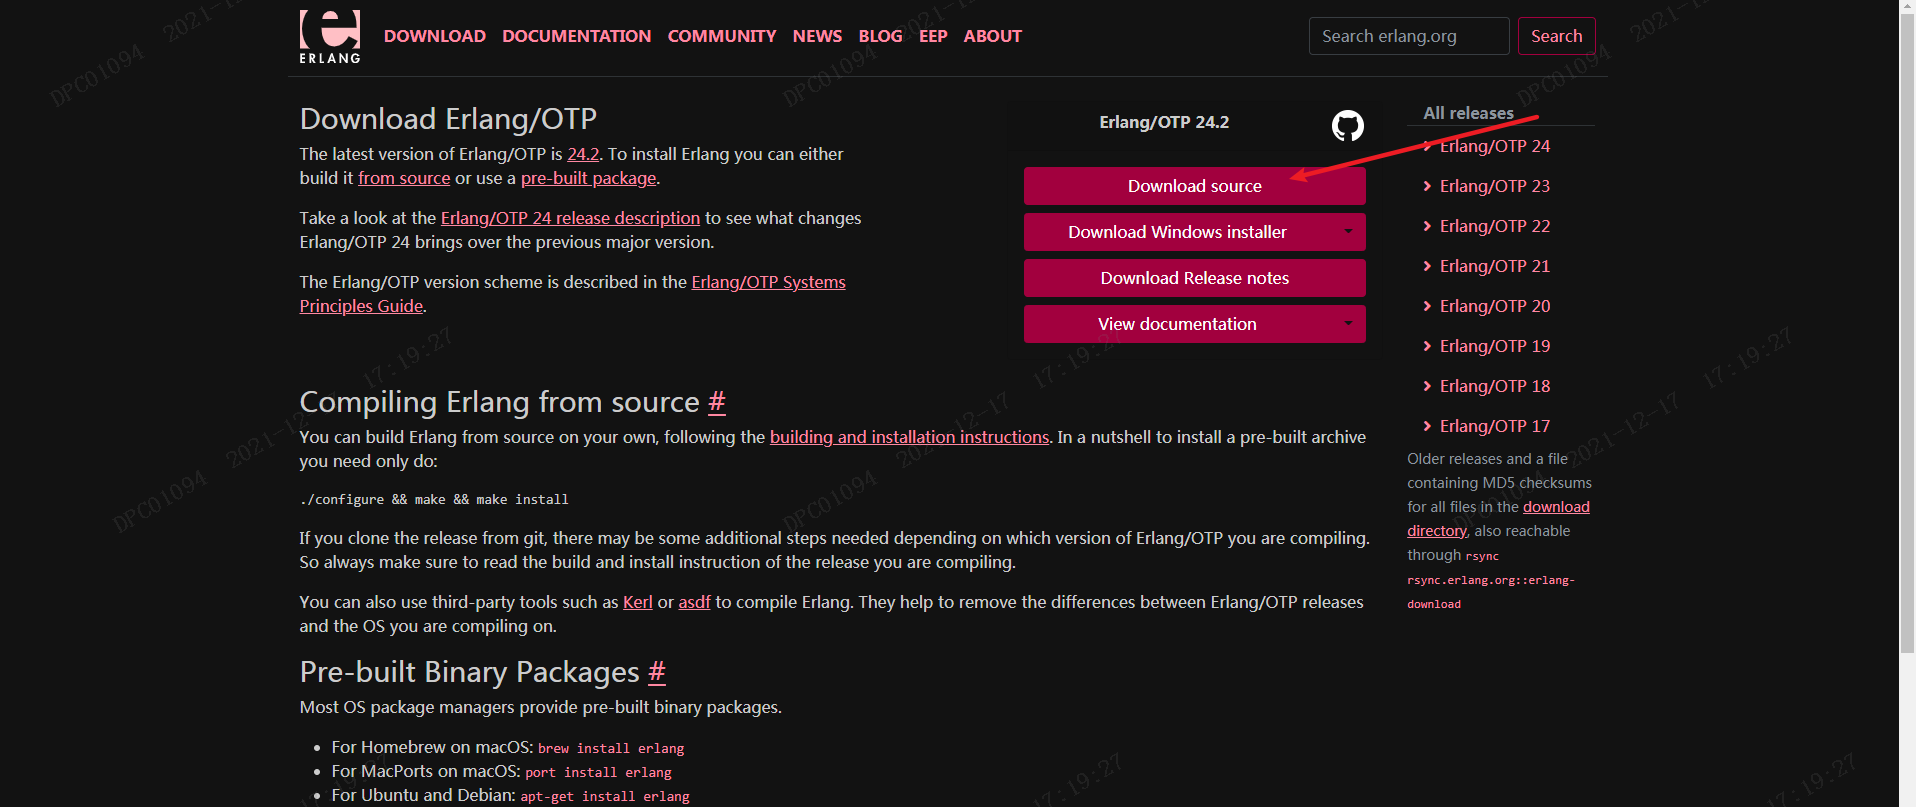Expand the Erlang/OTP 17 chevron
The width and height of the screenshot is (1916, 807).
pos(1427,426)
